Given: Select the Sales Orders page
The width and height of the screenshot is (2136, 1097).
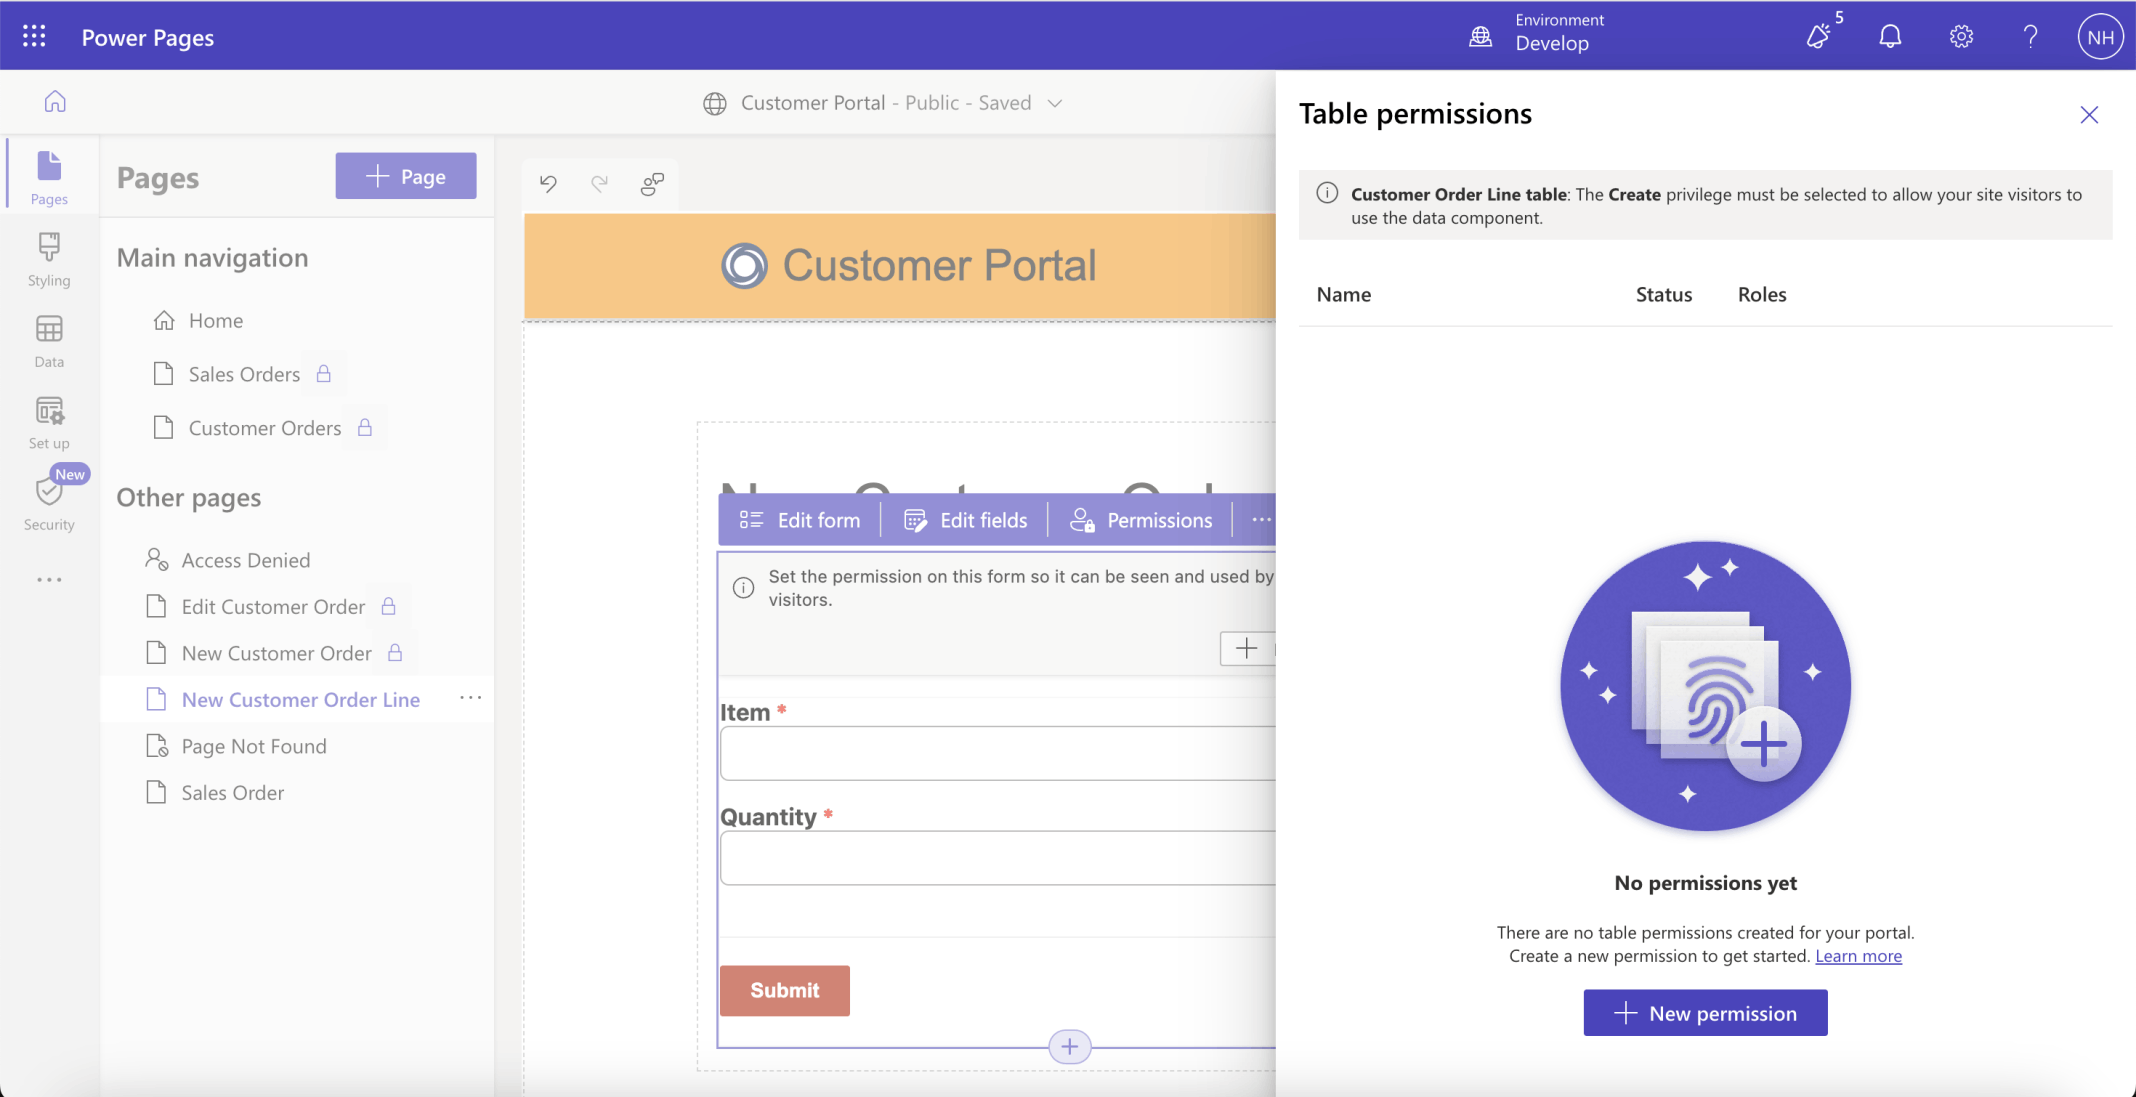Looking at the screenshot, I should 244,374.
